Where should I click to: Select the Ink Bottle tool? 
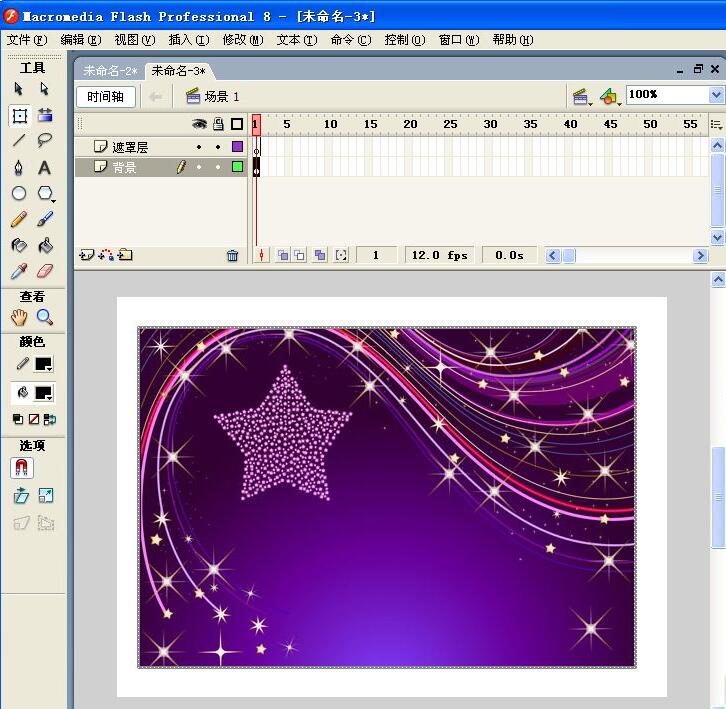point(19,245)
